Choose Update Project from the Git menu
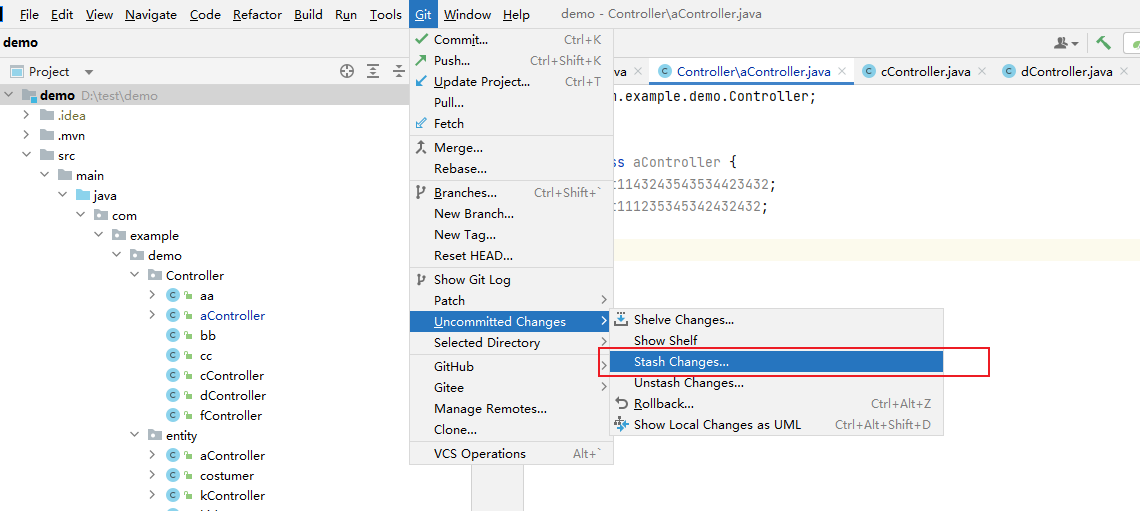The image size is (1140, 511). pyautogui.click(x=481, y=82)
